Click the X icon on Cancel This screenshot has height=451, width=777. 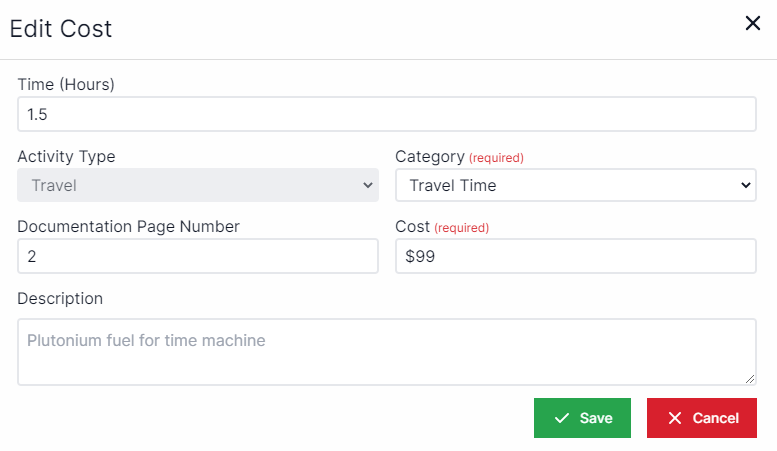click(675, 418)
